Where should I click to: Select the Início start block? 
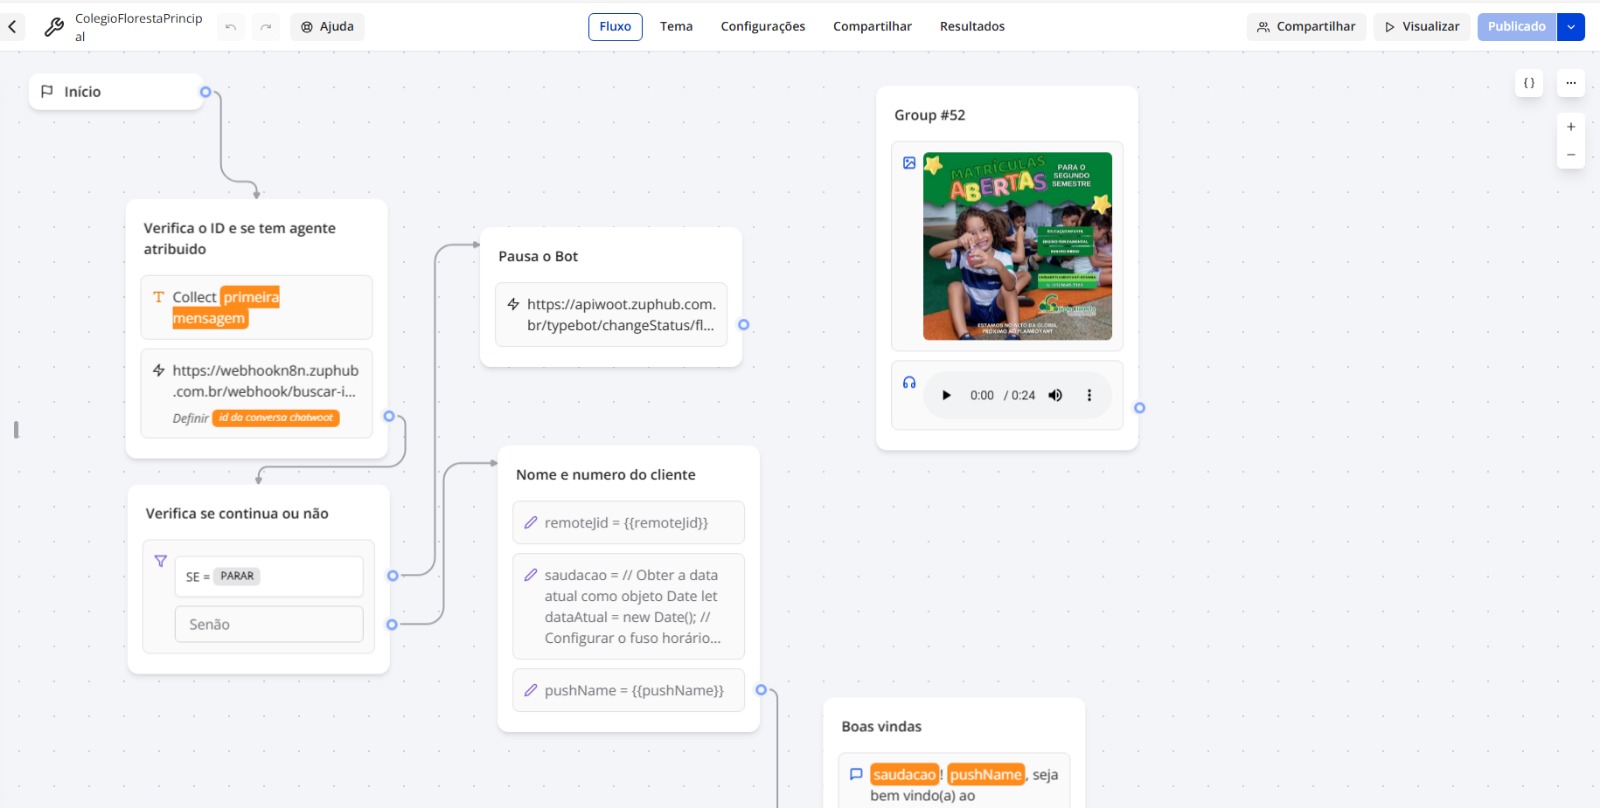pyautogui.click(x=116, y=92)
